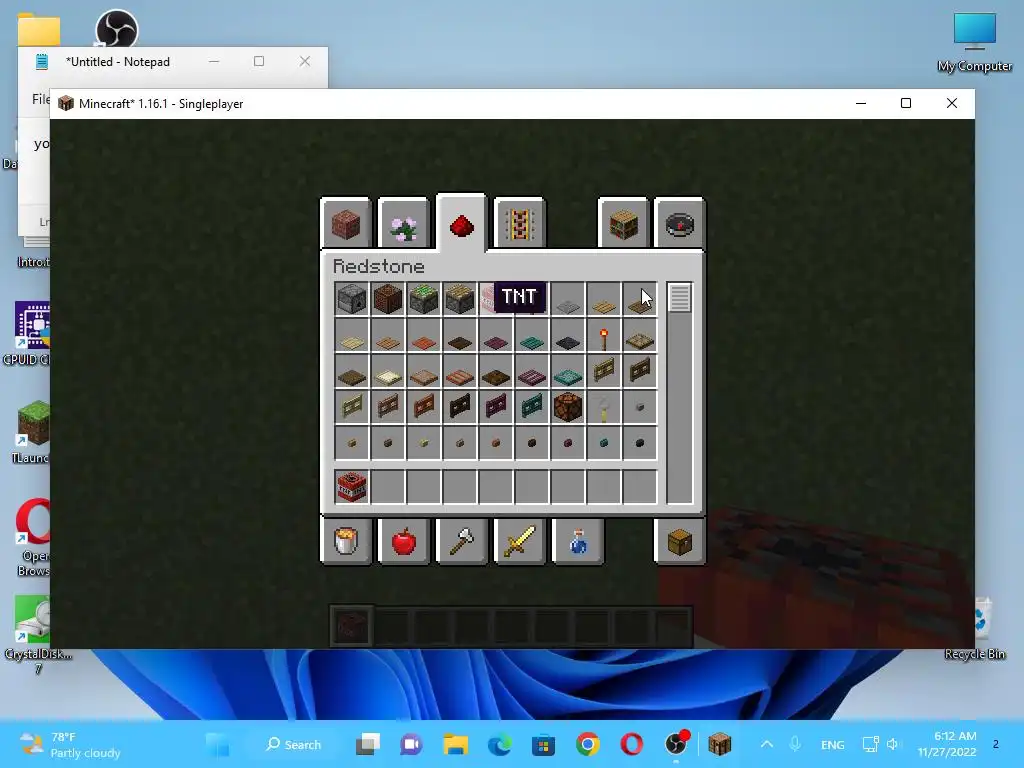Open File Explorer from the taskbar
The height and width of the screenshot is (768, 1024).
[455, 744]
